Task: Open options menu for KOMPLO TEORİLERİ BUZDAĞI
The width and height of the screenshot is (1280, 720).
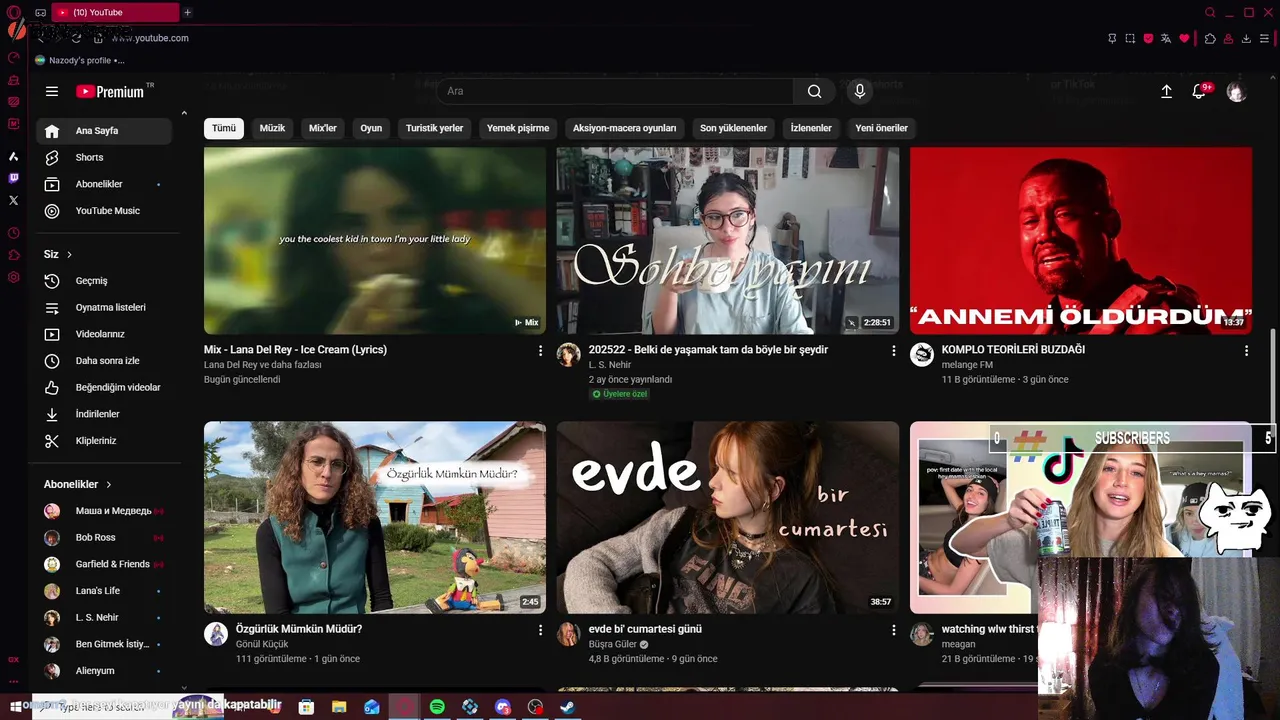Action: tap(1246, 351)
